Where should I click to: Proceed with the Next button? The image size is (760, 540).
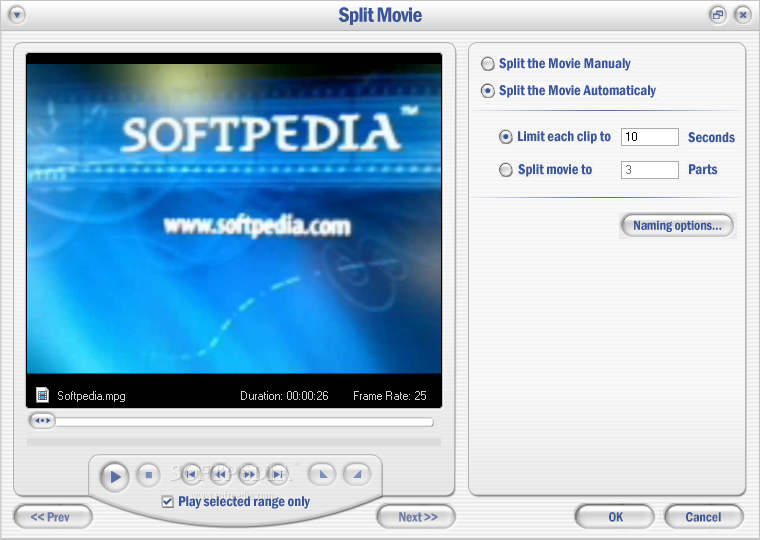point(416,517)
